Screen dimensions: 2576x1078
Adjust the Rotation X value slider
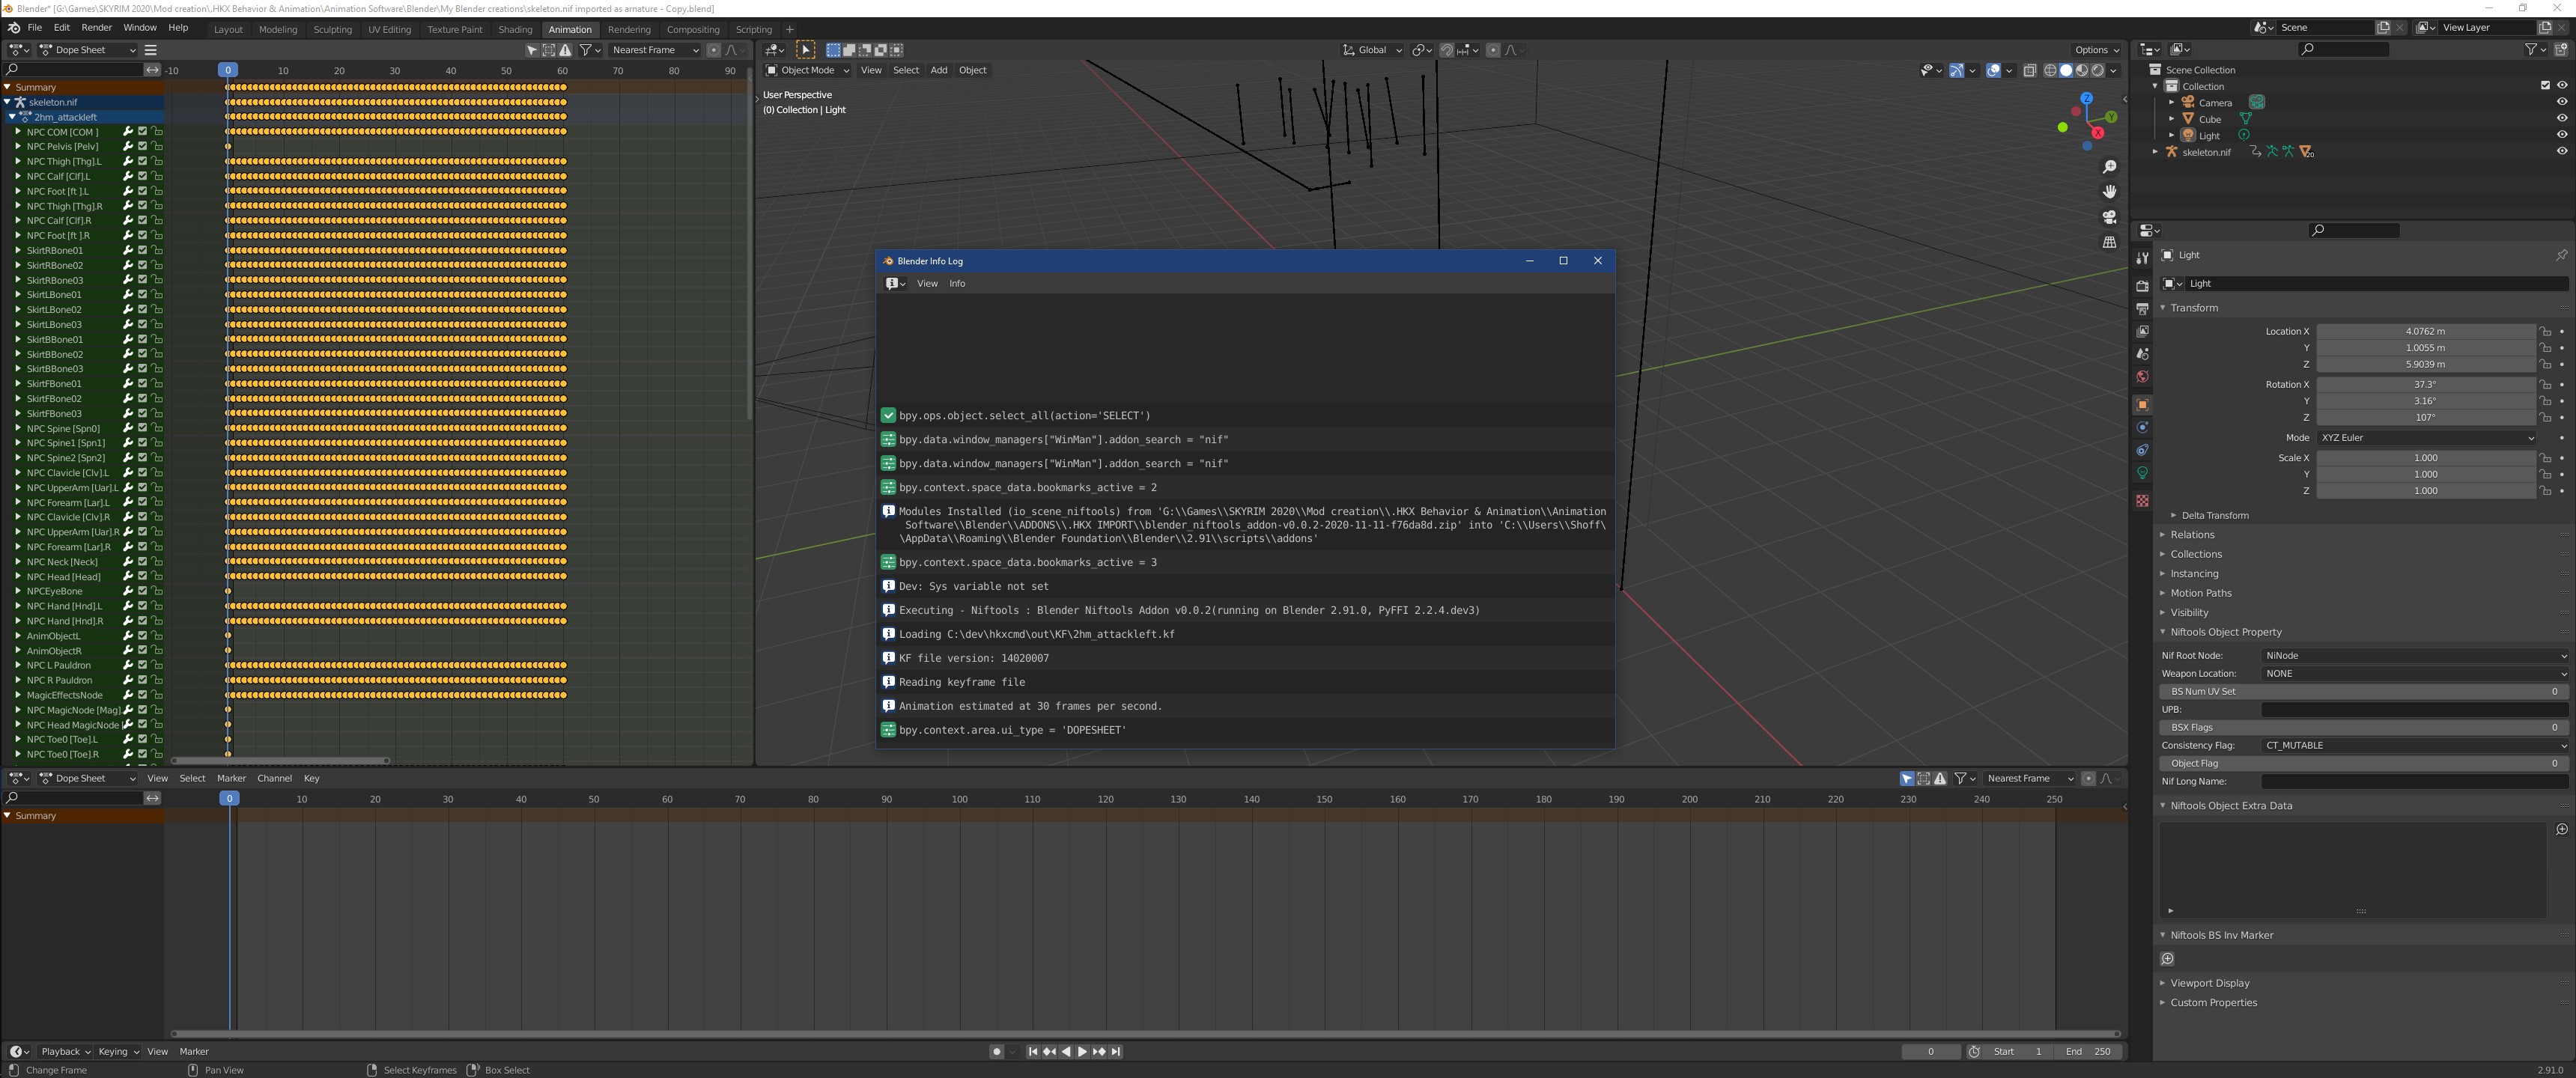tap(2425, 384)
